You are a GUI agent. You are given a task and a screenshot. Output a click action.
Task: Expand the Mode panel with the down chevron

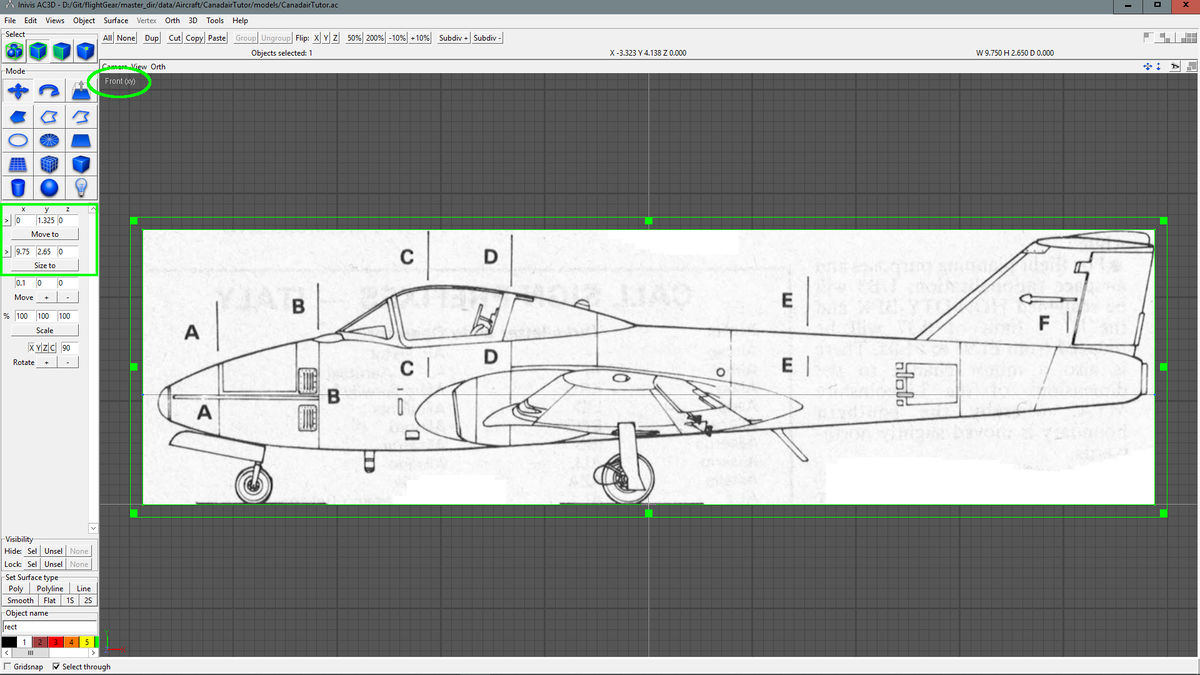point(93,528)
